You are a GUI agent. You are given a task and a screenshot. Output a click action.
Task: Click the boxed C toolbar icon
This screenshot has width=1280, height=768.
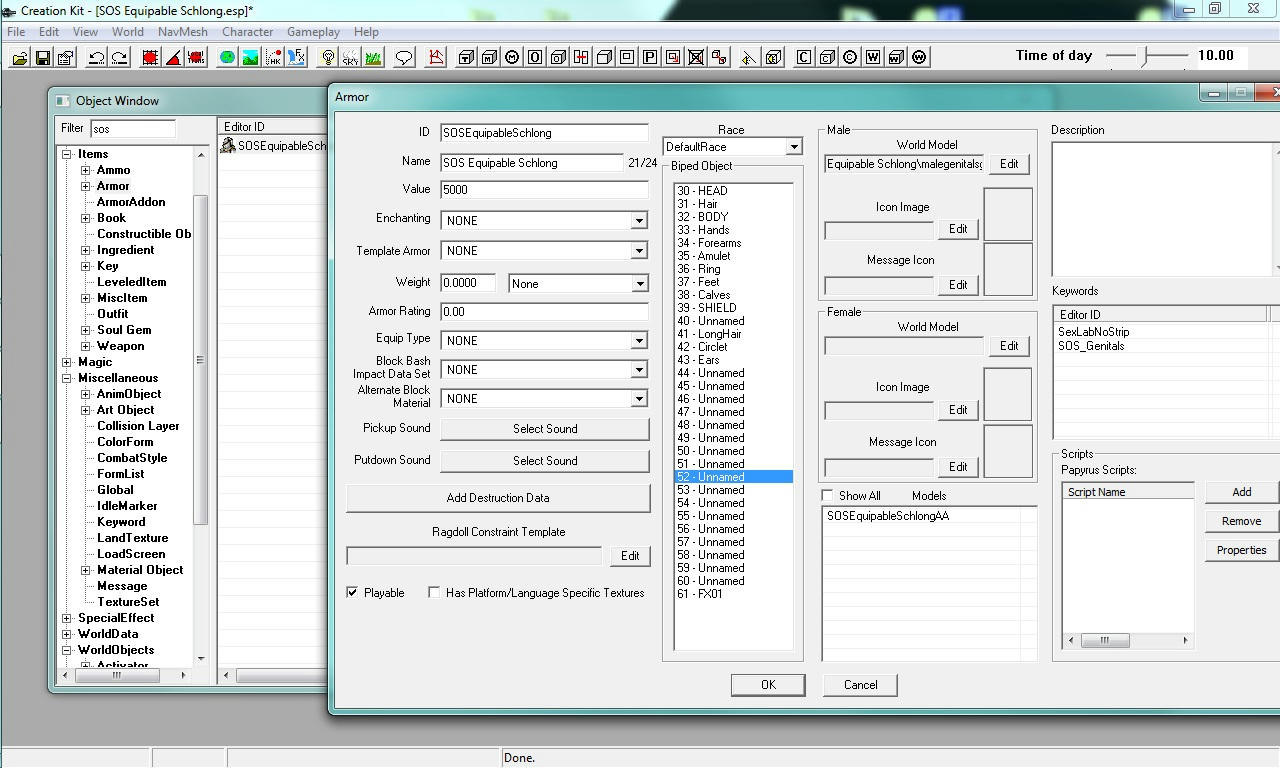click(x=803, y=57)
